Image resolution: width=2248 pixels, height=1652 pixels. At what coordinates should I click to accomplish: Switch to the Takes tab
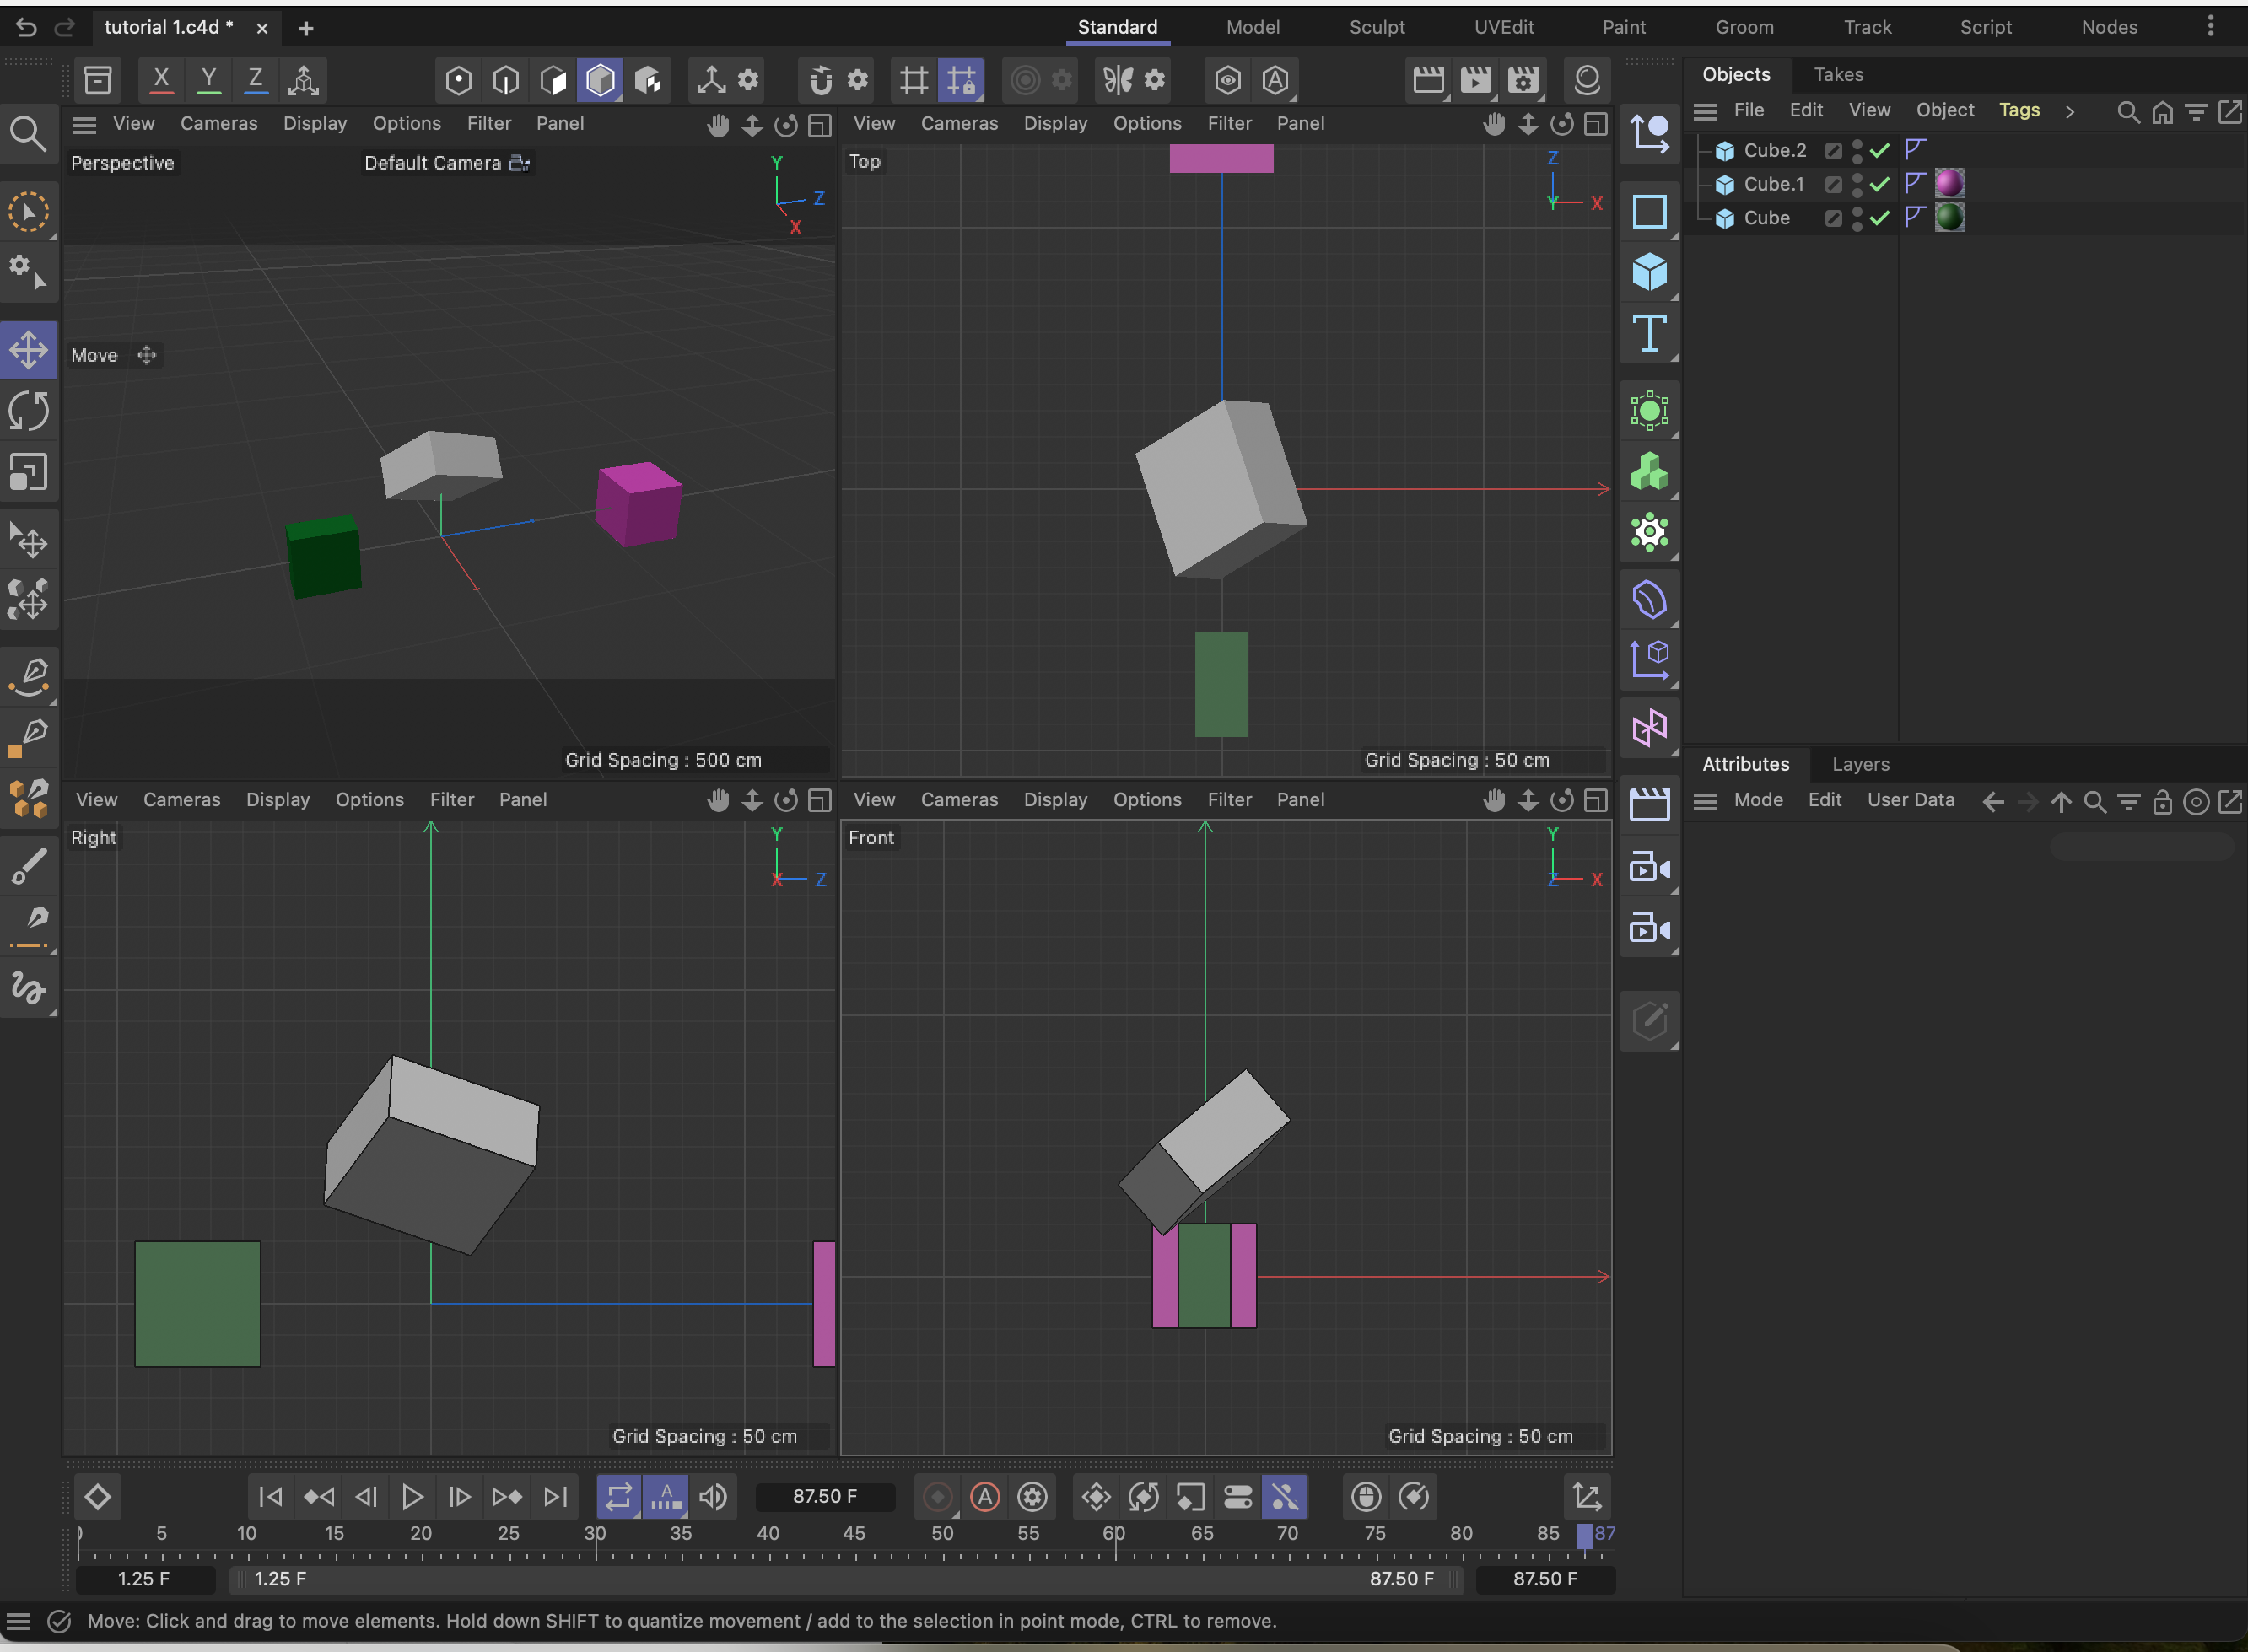pyautogui.click(x=1837, y=74)
